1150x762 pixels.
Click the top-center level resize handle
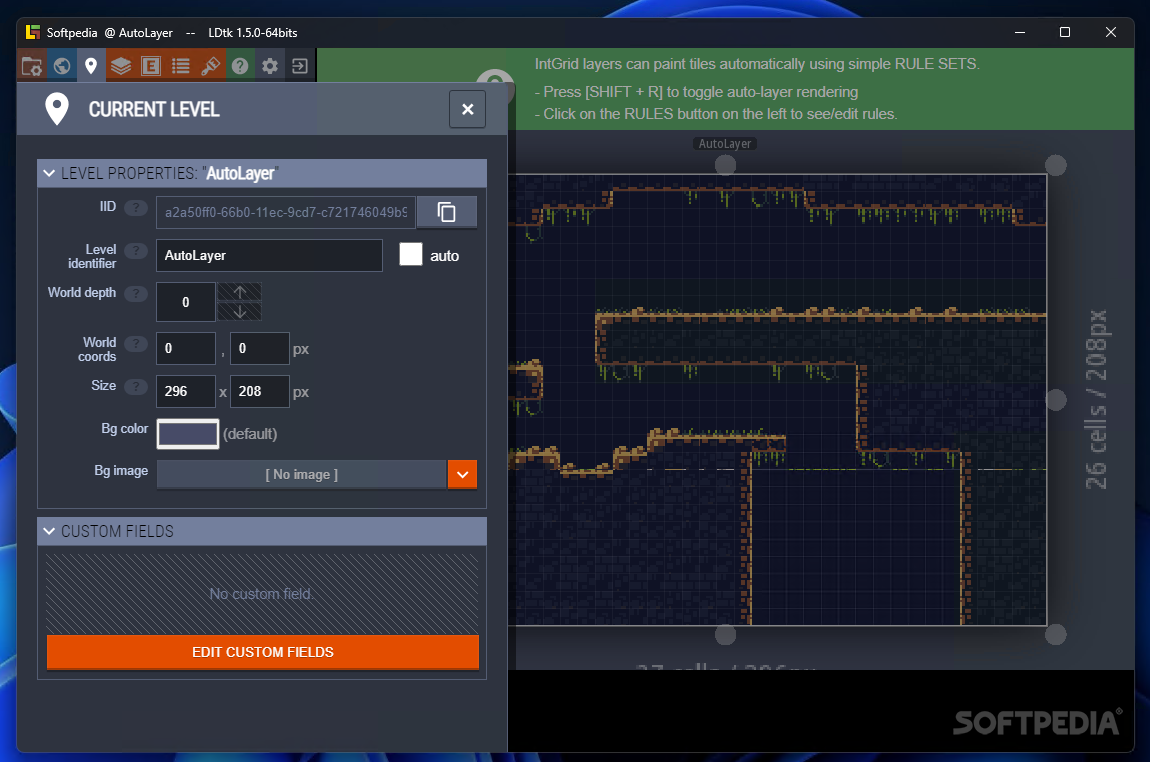click(725, 166)
